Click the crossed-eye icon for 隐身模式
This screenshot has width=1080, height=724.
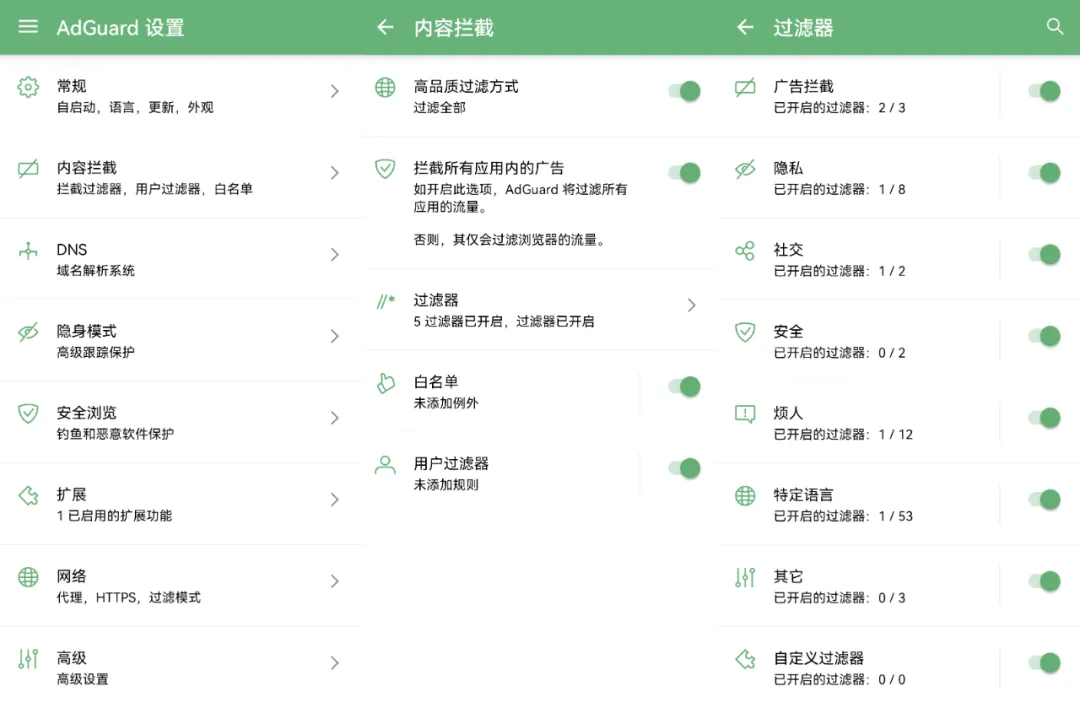(x=28, y=332)
